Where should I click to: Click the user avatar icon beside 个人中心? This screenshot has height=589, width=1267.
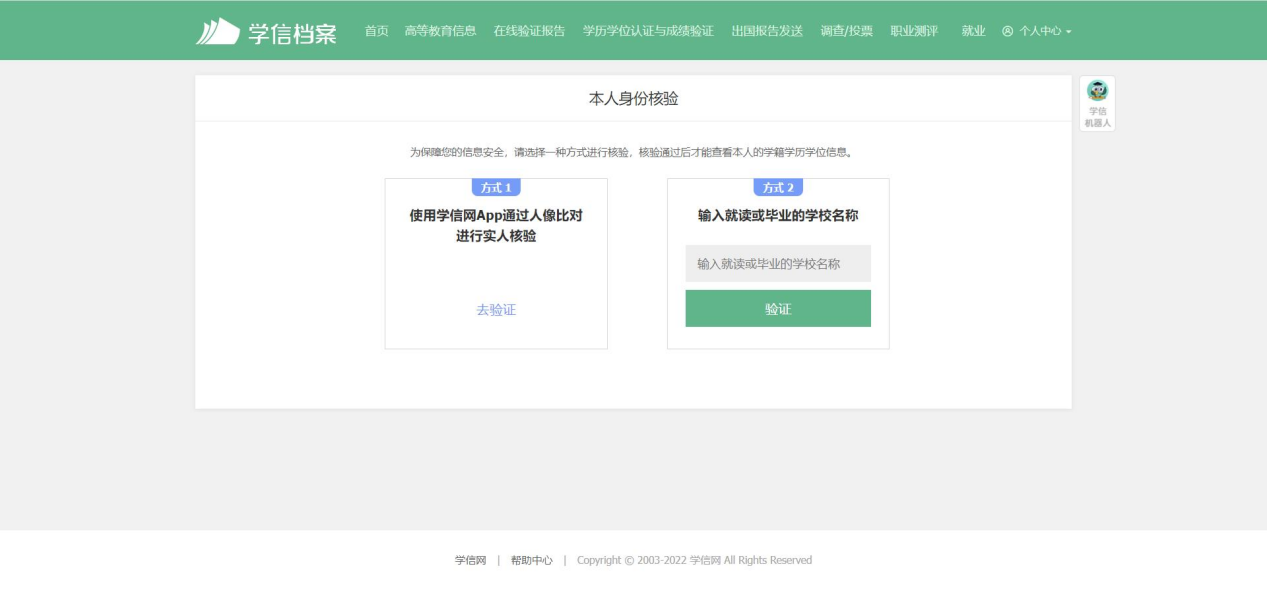1007,32
